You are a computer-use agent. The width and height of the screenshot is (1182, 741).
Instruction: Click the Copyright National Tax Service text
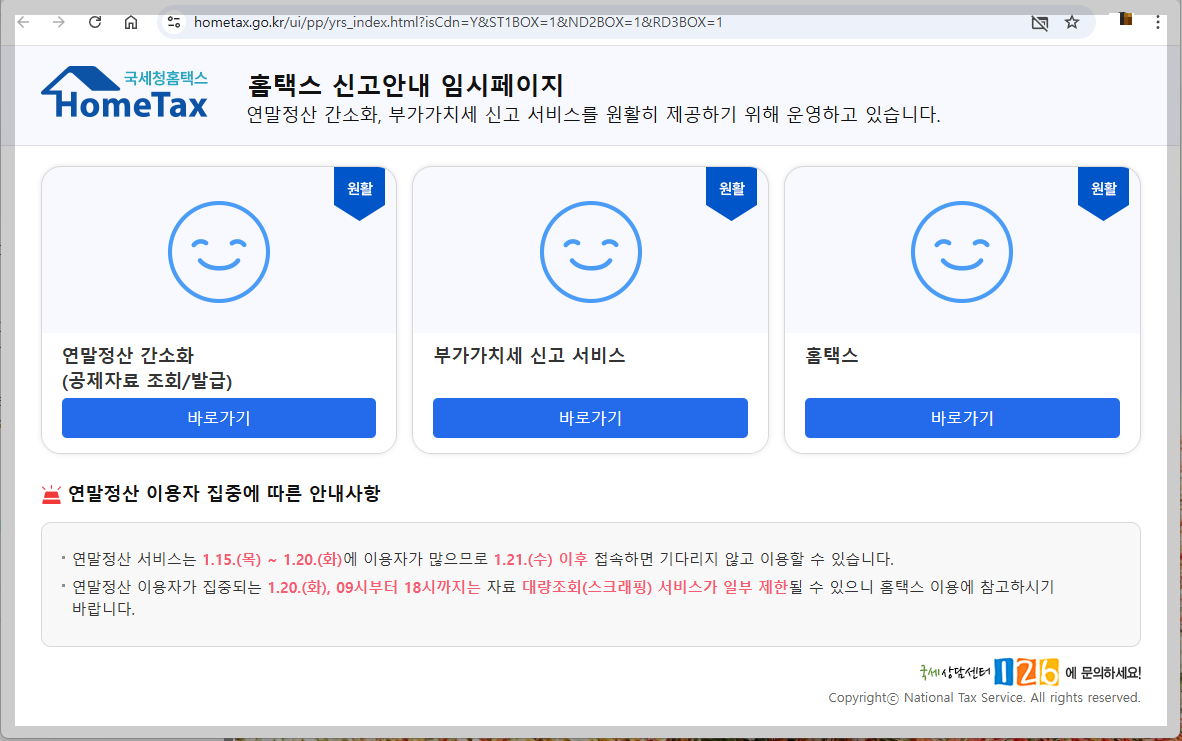[984, 698]
